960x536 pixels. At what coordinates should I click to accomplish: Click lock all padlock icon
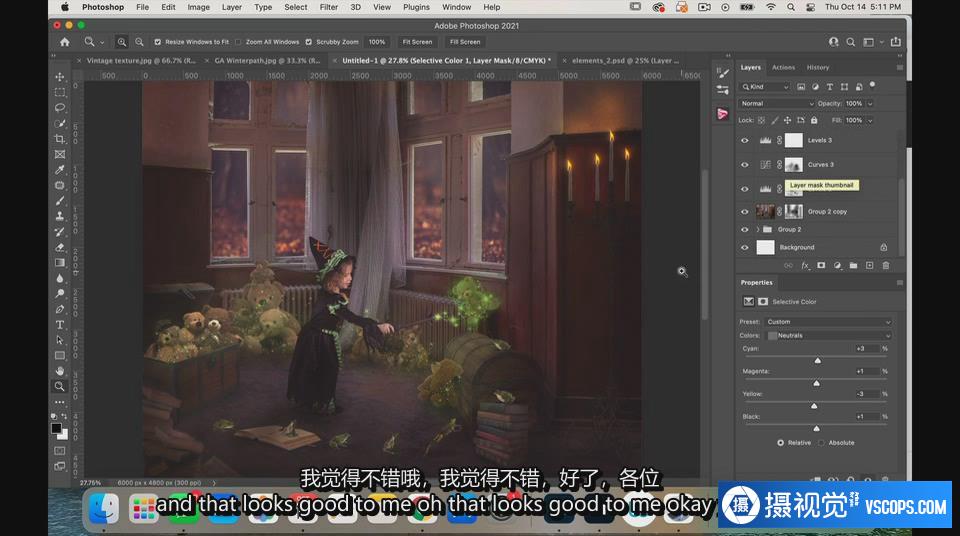[814, 120]
